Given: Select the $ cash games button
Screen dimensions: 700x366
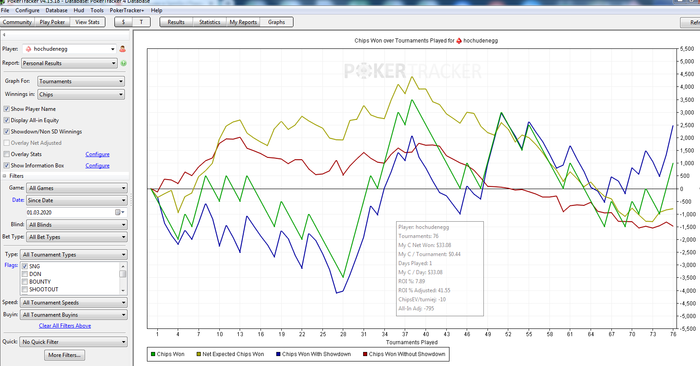Looking at the screenshot, I should click(123, 22).
